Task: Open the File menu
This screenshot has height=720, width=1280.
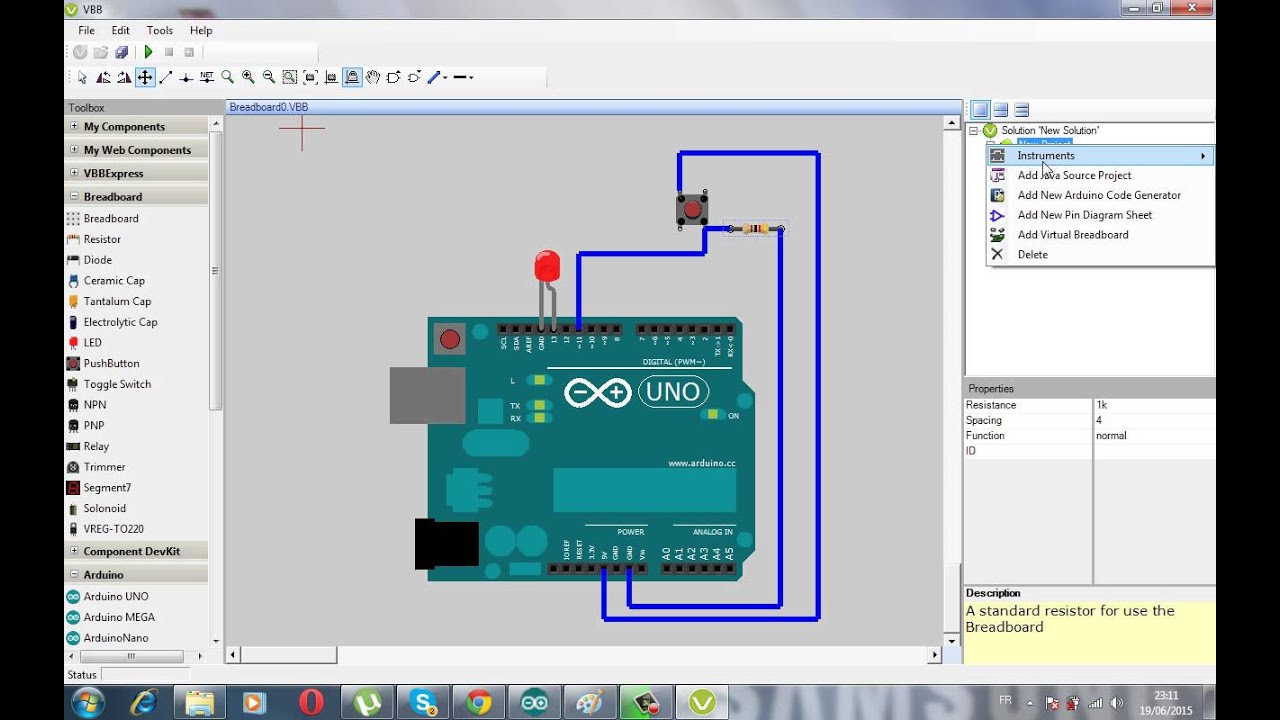Action: click(x=87, y=31)
